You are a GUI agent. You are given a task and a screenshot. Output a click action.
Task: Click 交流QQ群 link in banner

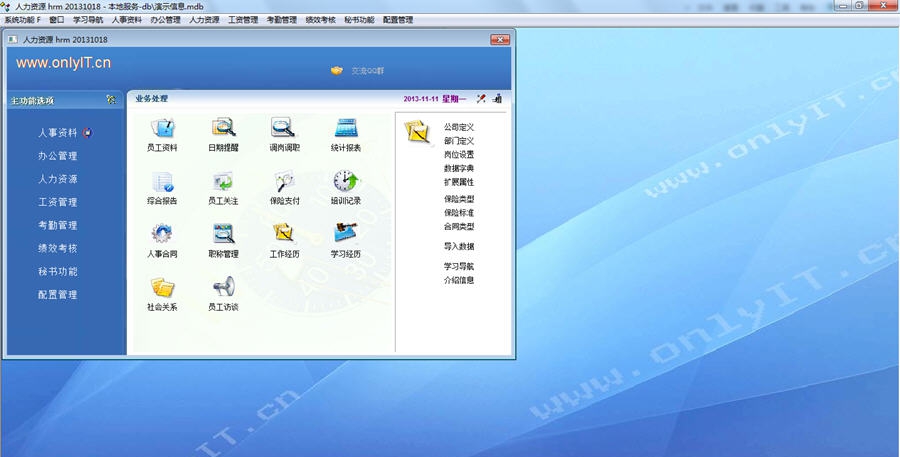(367, 71)
